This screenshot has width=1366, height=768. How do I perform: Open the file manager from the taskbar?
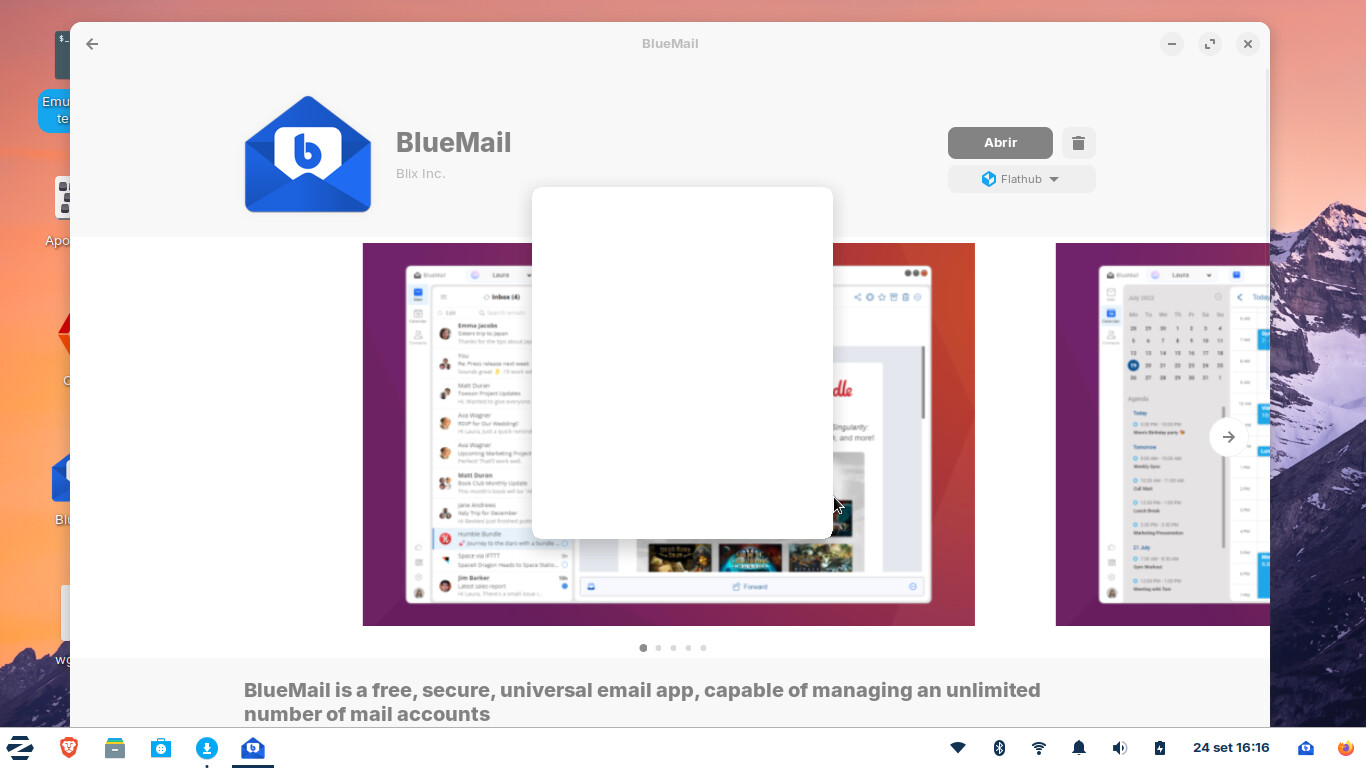tap(115, 748)
